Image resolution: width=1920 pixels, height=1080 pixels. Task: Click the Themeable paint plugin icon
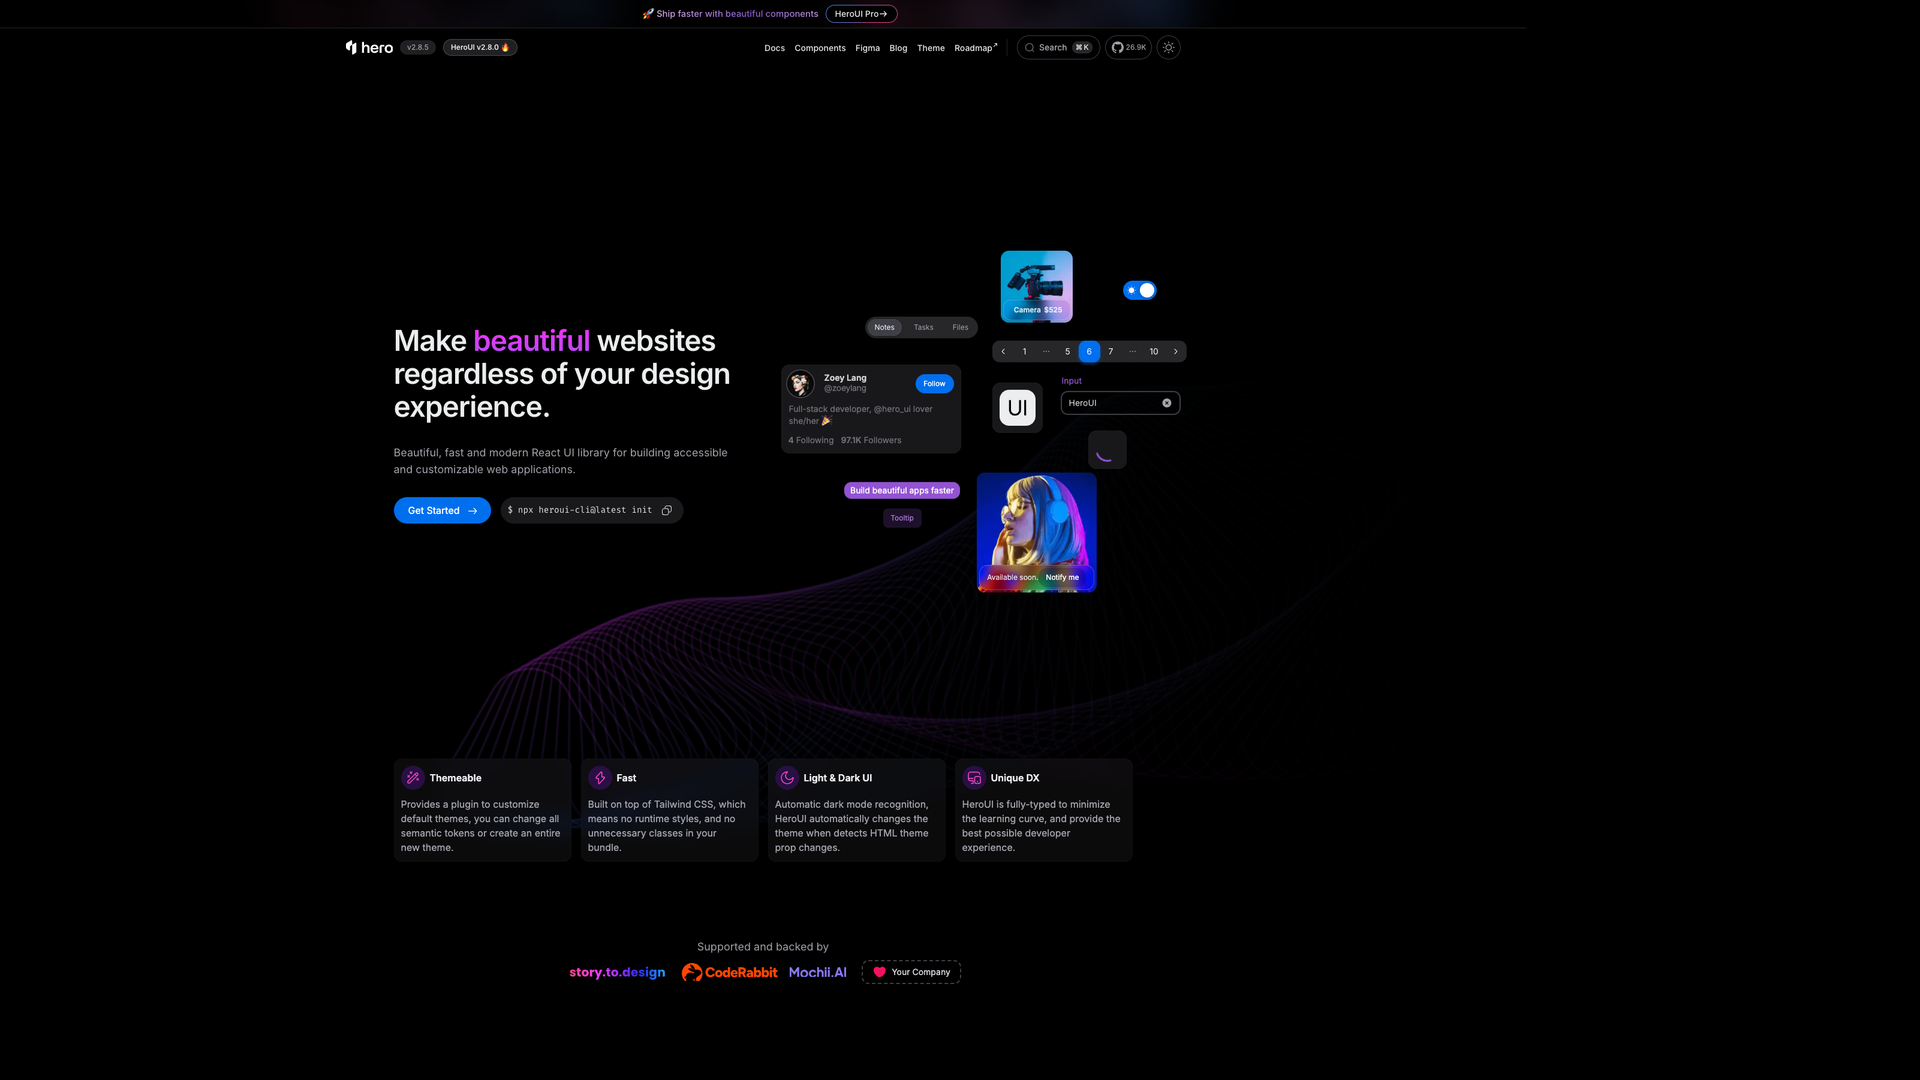coord(412,777)
